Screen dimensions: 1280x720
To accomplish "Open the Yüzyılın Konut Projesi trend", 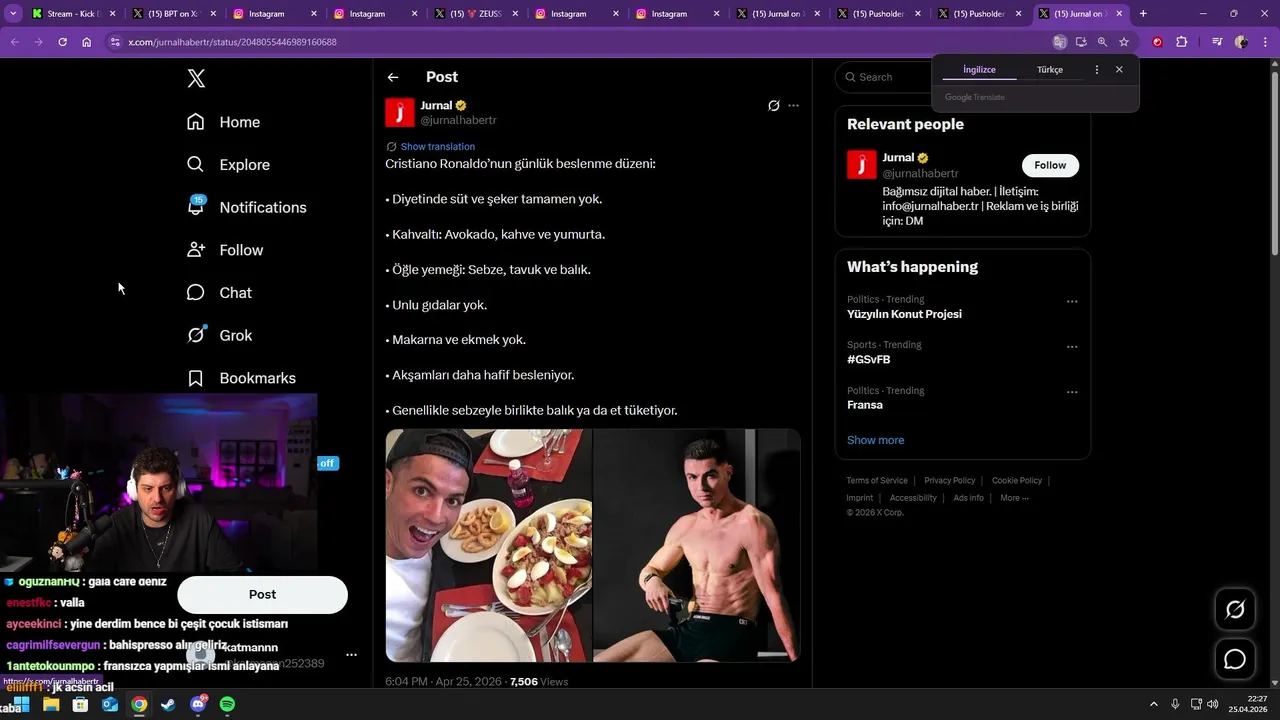I will 904,314.
